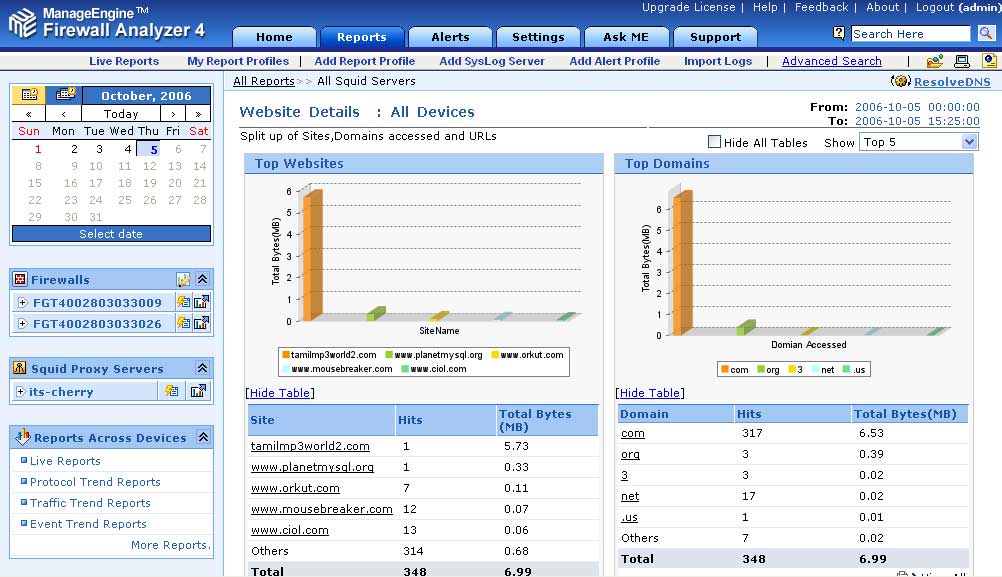Click the question mark help icon beside search
This screenshot has width=1002, height=577.
839,33
